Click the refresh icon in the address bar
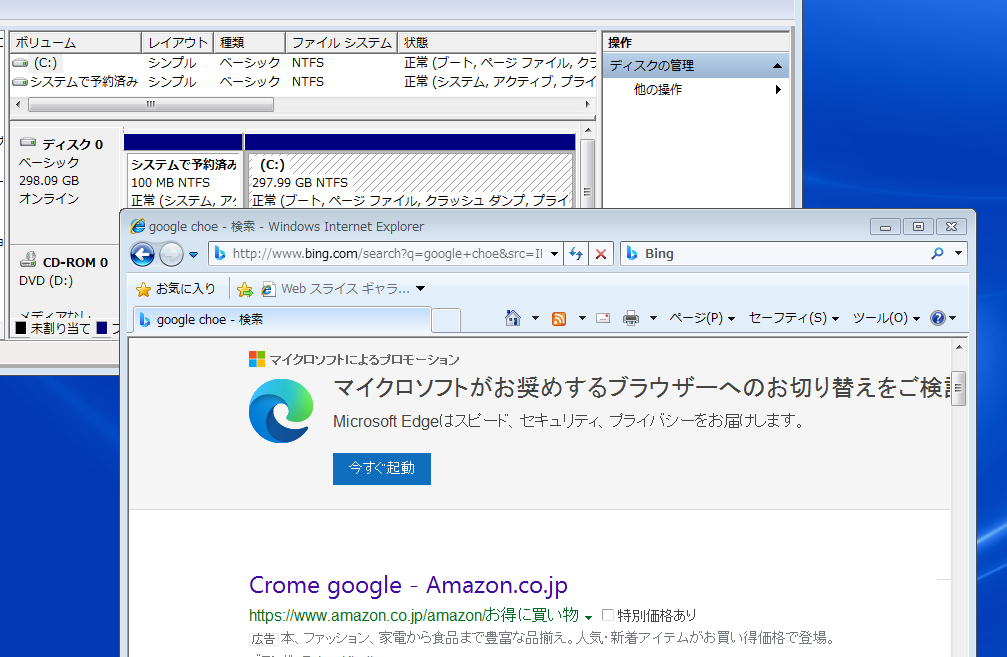The height and width of the screenshot is (657, 1007). tap(576, 254)
